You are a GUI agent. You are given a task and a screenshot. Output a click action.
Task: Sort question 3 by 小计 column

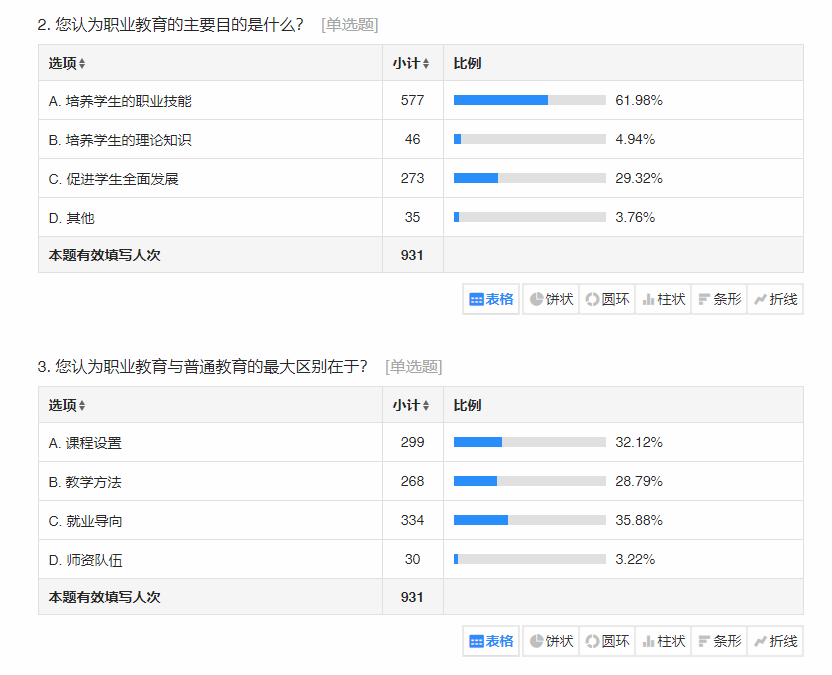point(411,406)
